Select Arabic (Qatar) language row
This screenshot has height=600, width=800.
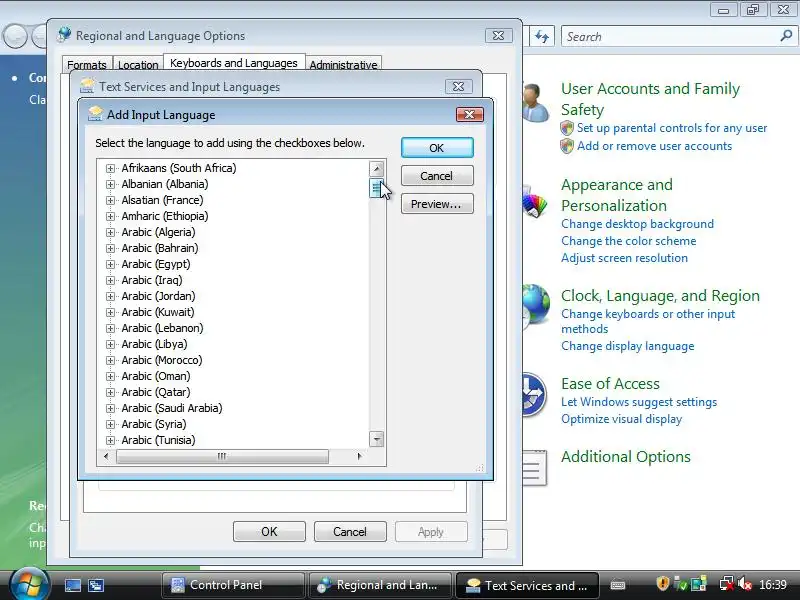tap(156, 392)
